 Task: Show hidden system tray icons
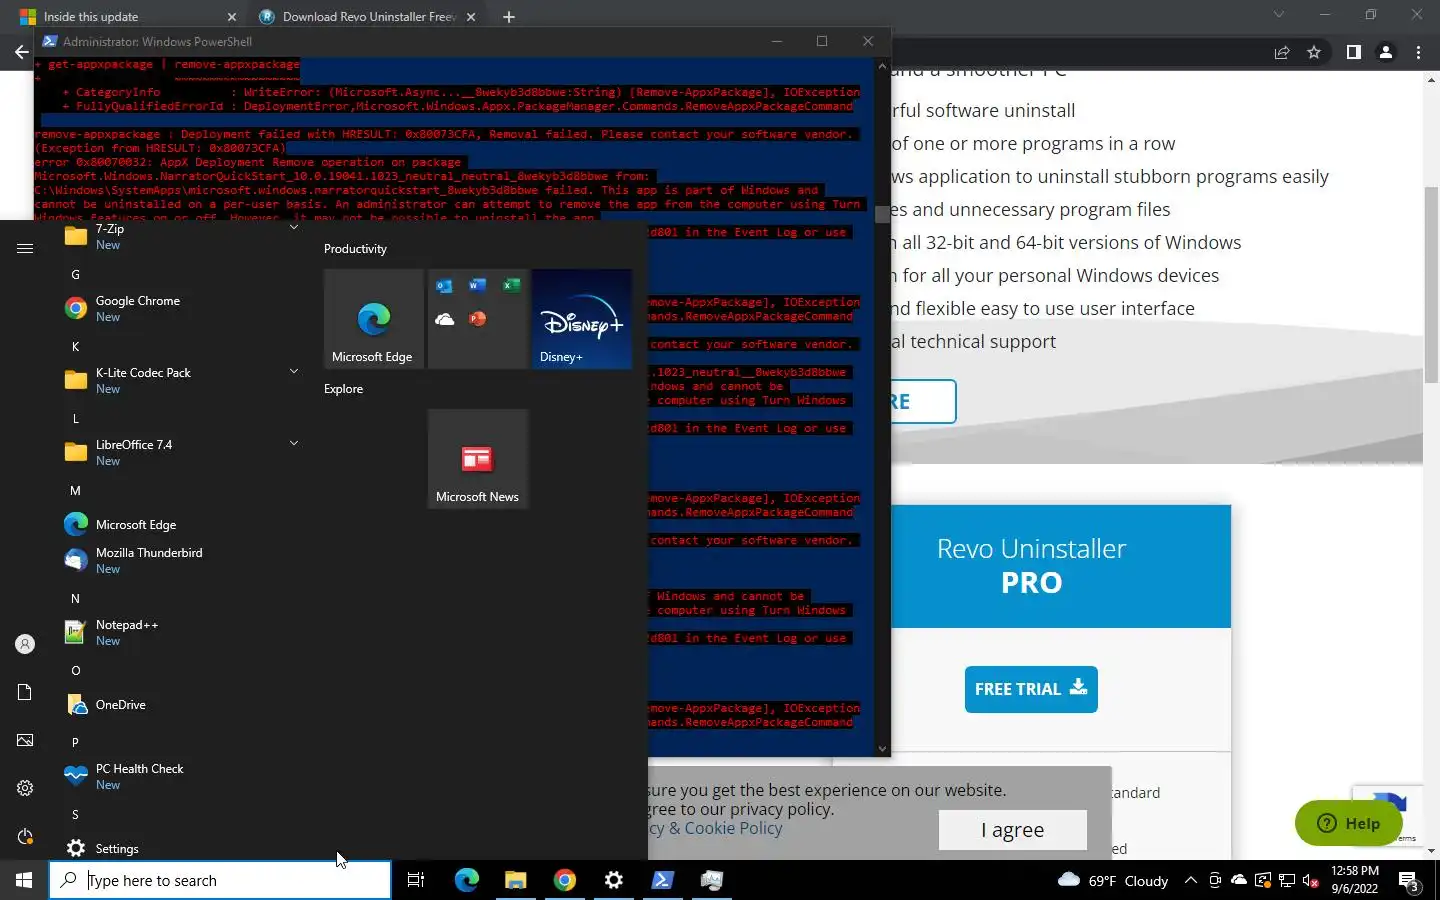(1190, 880)
